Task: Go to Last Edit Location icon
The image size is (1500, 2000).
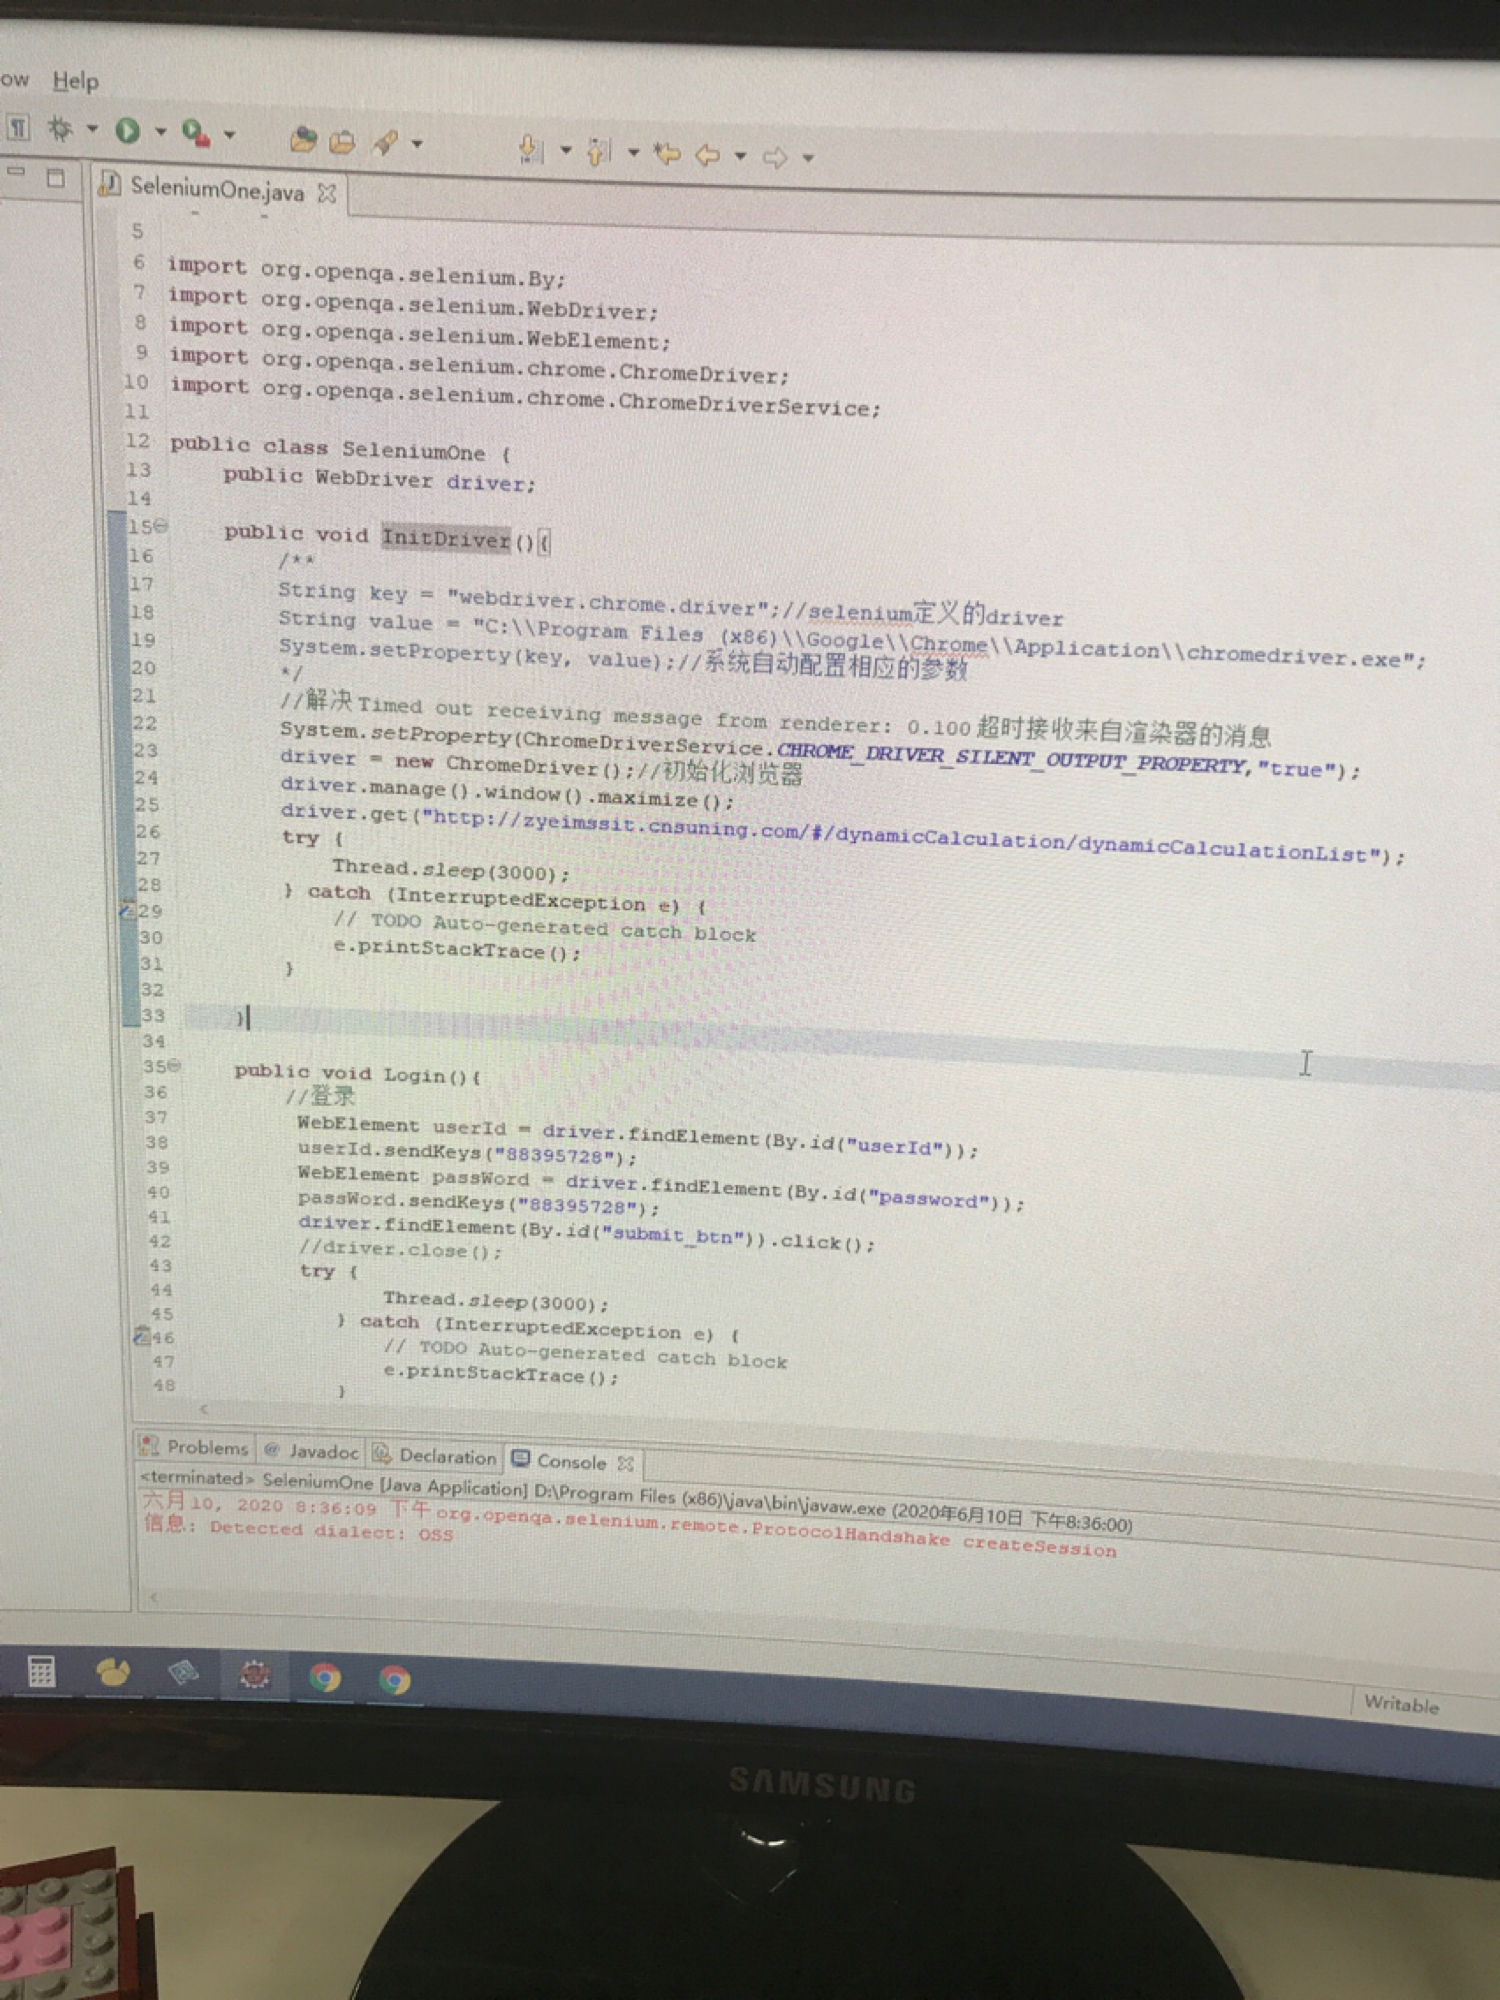Action: pos(666,153)
